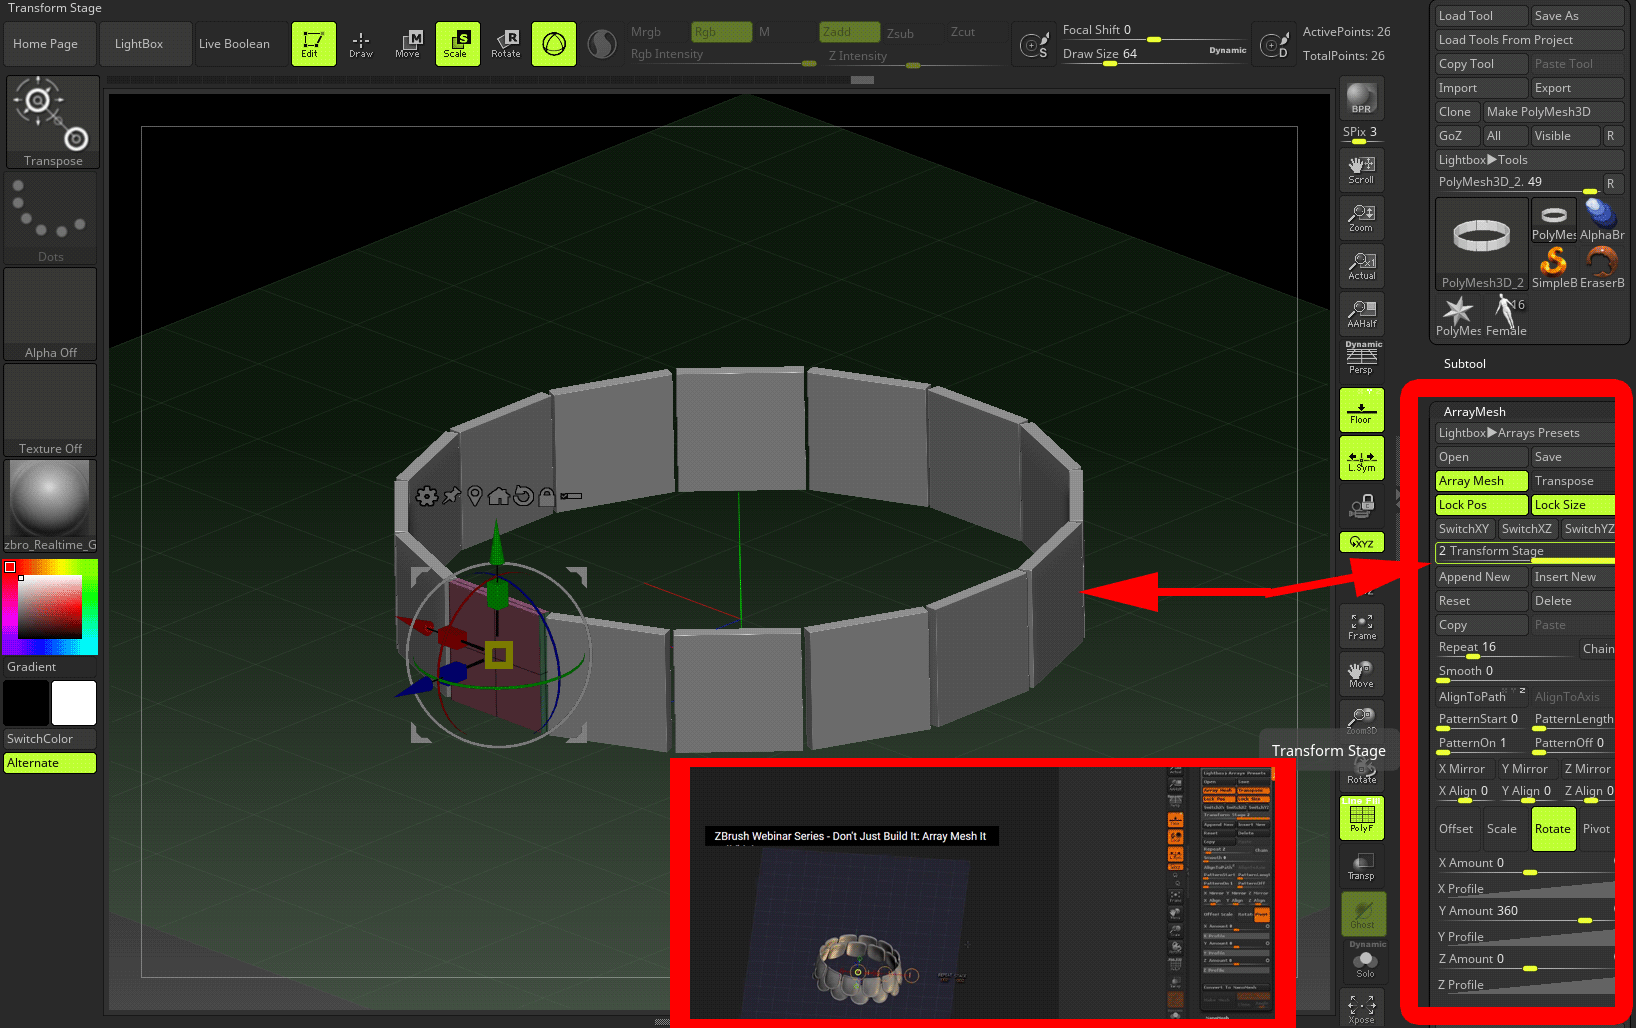Expand the Subtool section

tap(1465, 364)
